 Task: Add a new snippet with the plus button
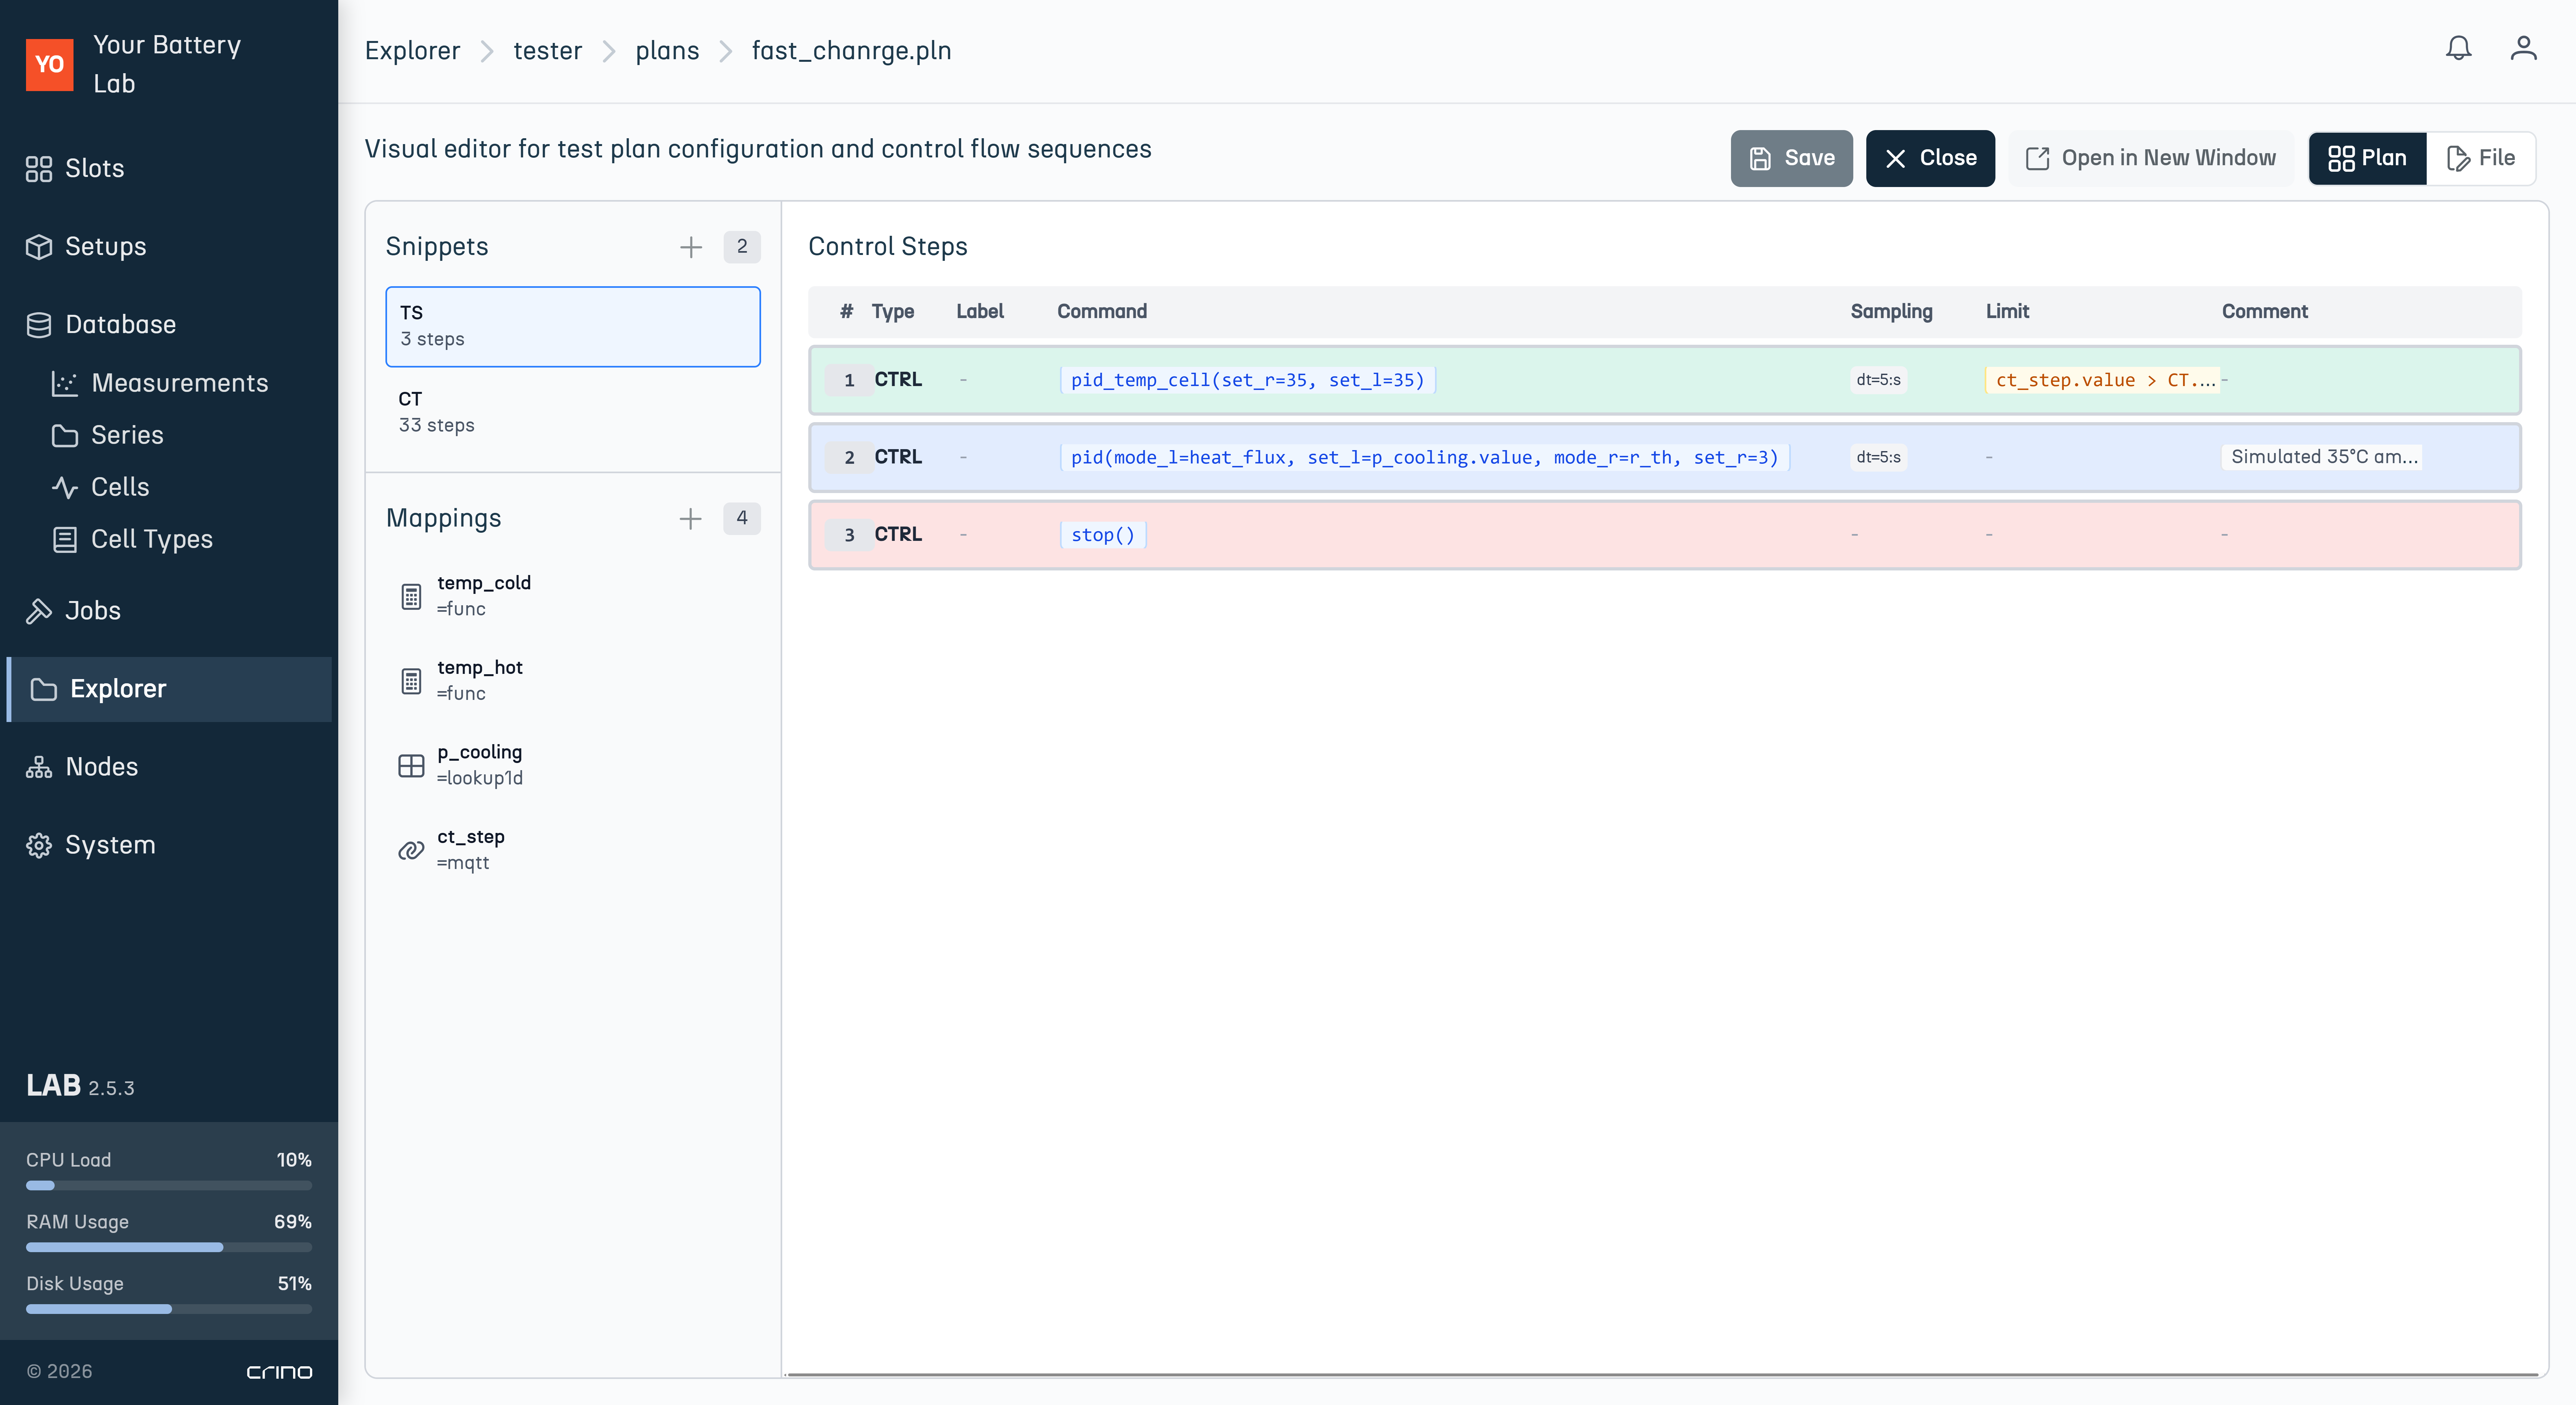tap(691, 247)
